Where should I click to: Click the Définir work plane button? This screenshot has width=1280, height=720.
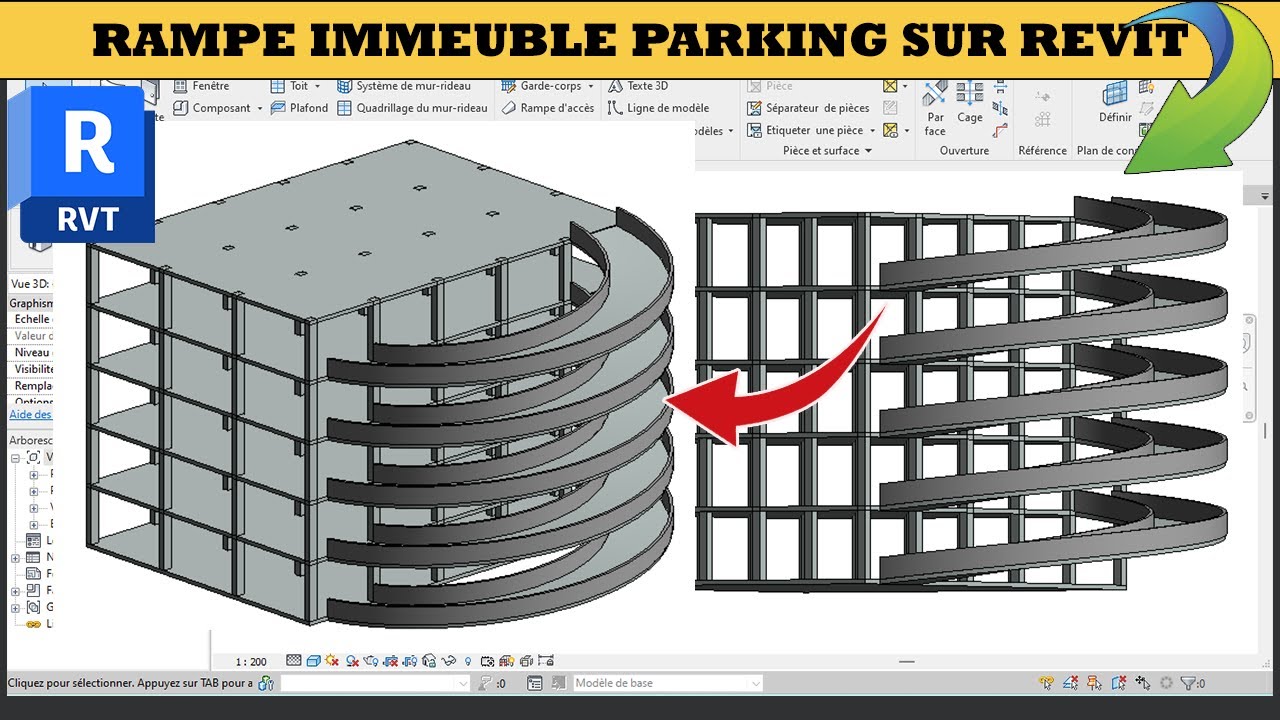[1115, 103]
